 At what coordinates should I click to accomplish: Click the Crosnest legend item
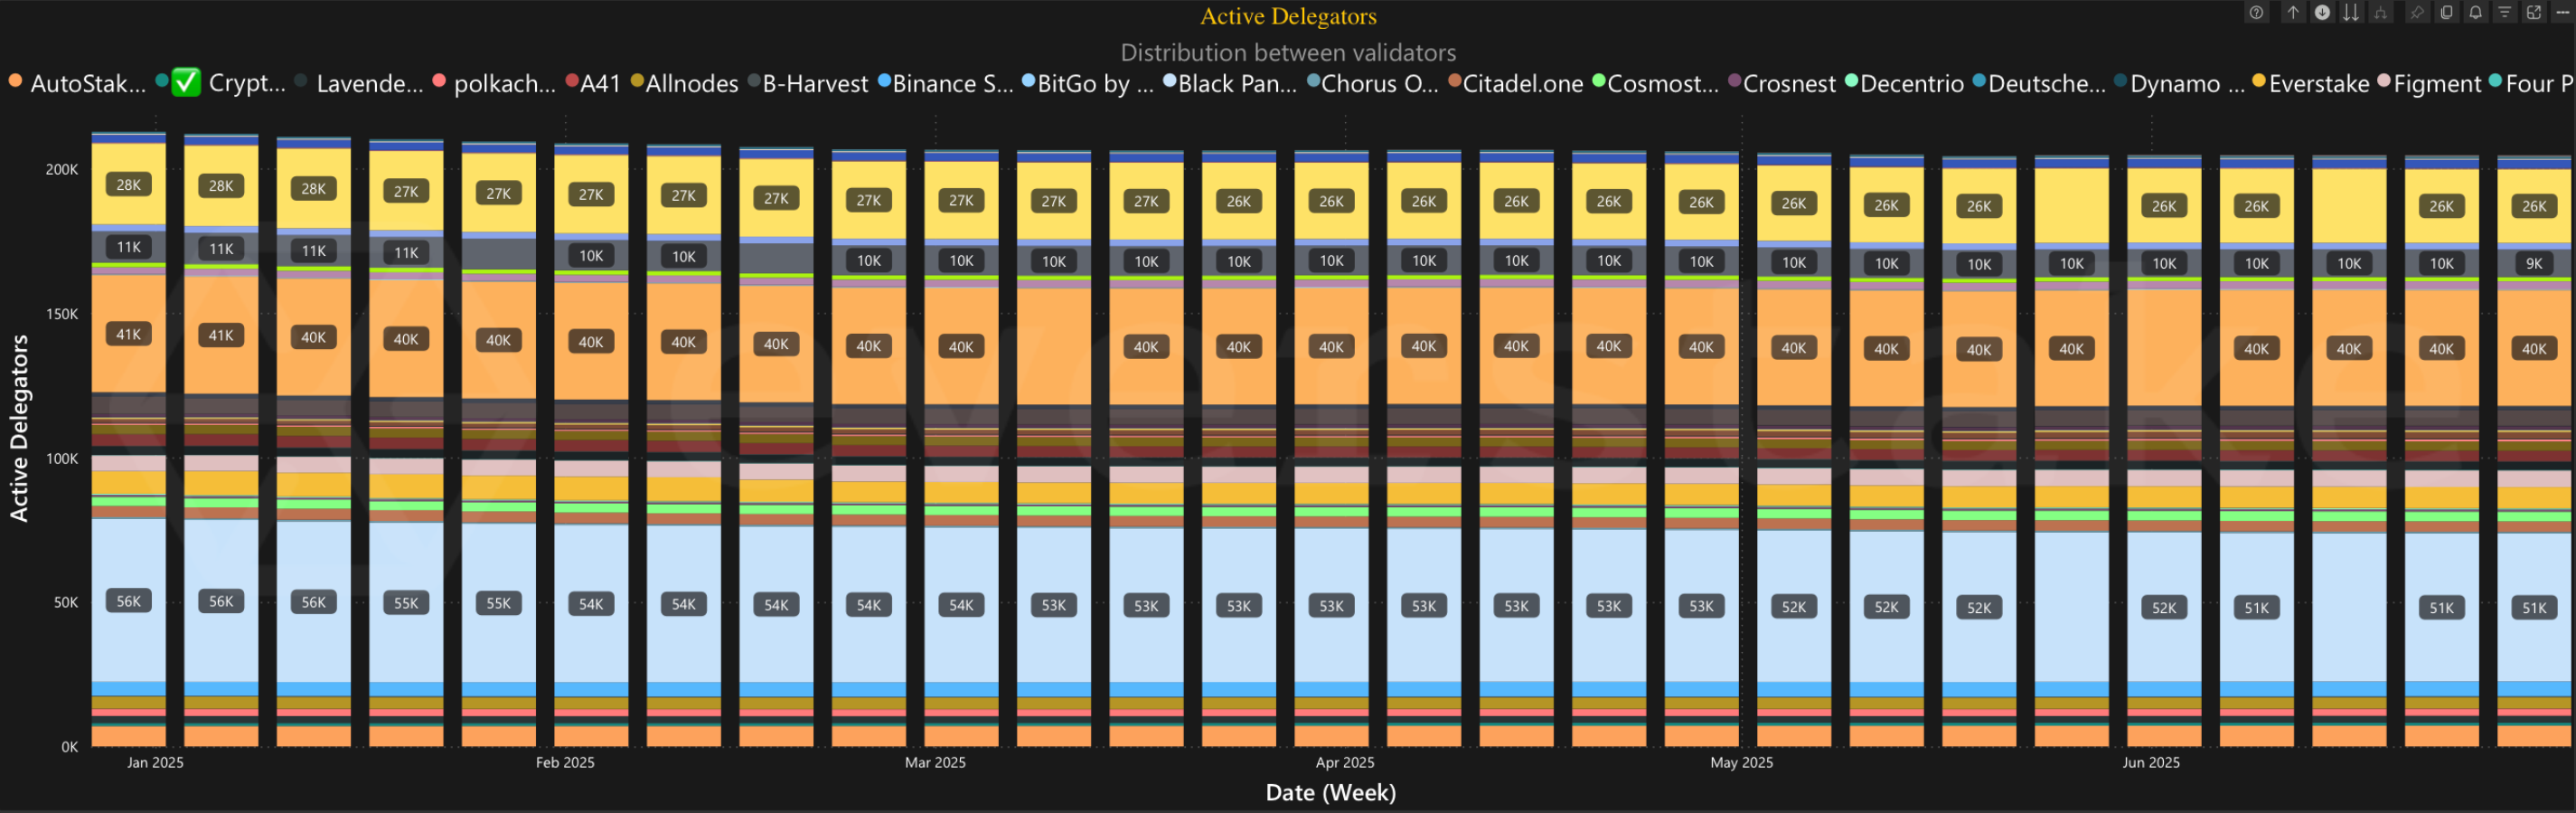[1782, 83]
